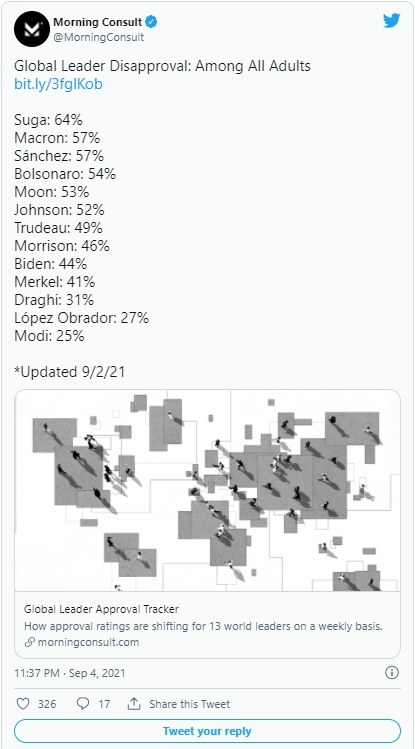Open the morningconsult.com domain link
415x749 pixels.
[x=88, y=642]
